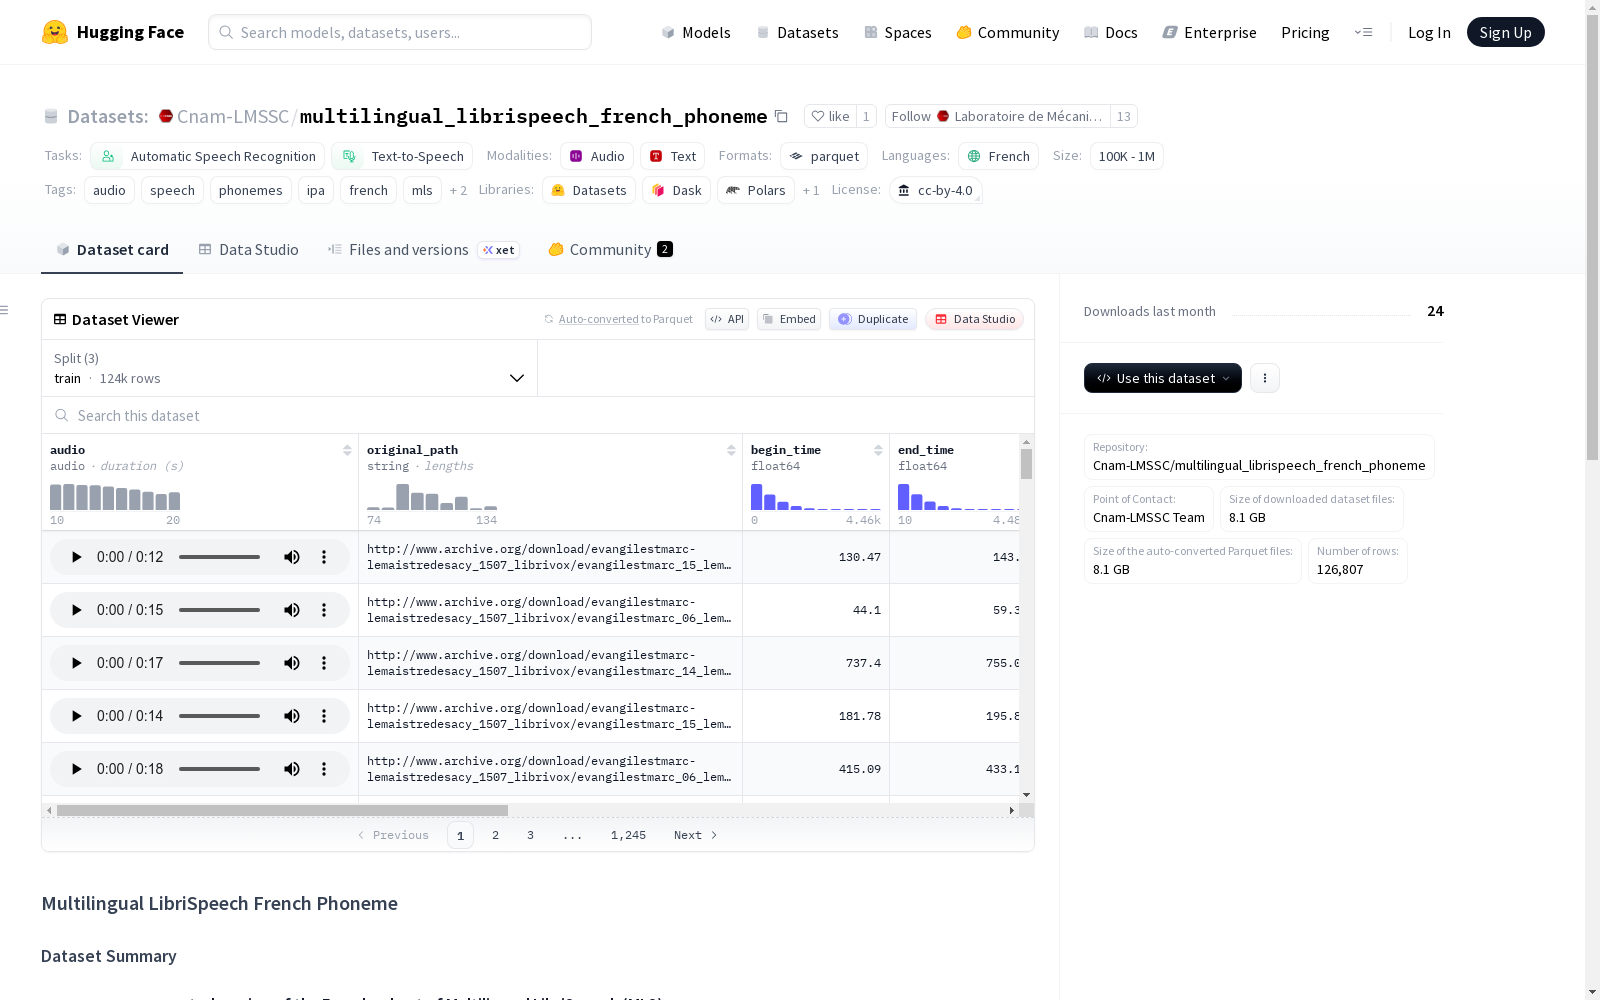Go to Models in the navigation
This screenshot has width=1600, height=1000.
pos(696,32)
